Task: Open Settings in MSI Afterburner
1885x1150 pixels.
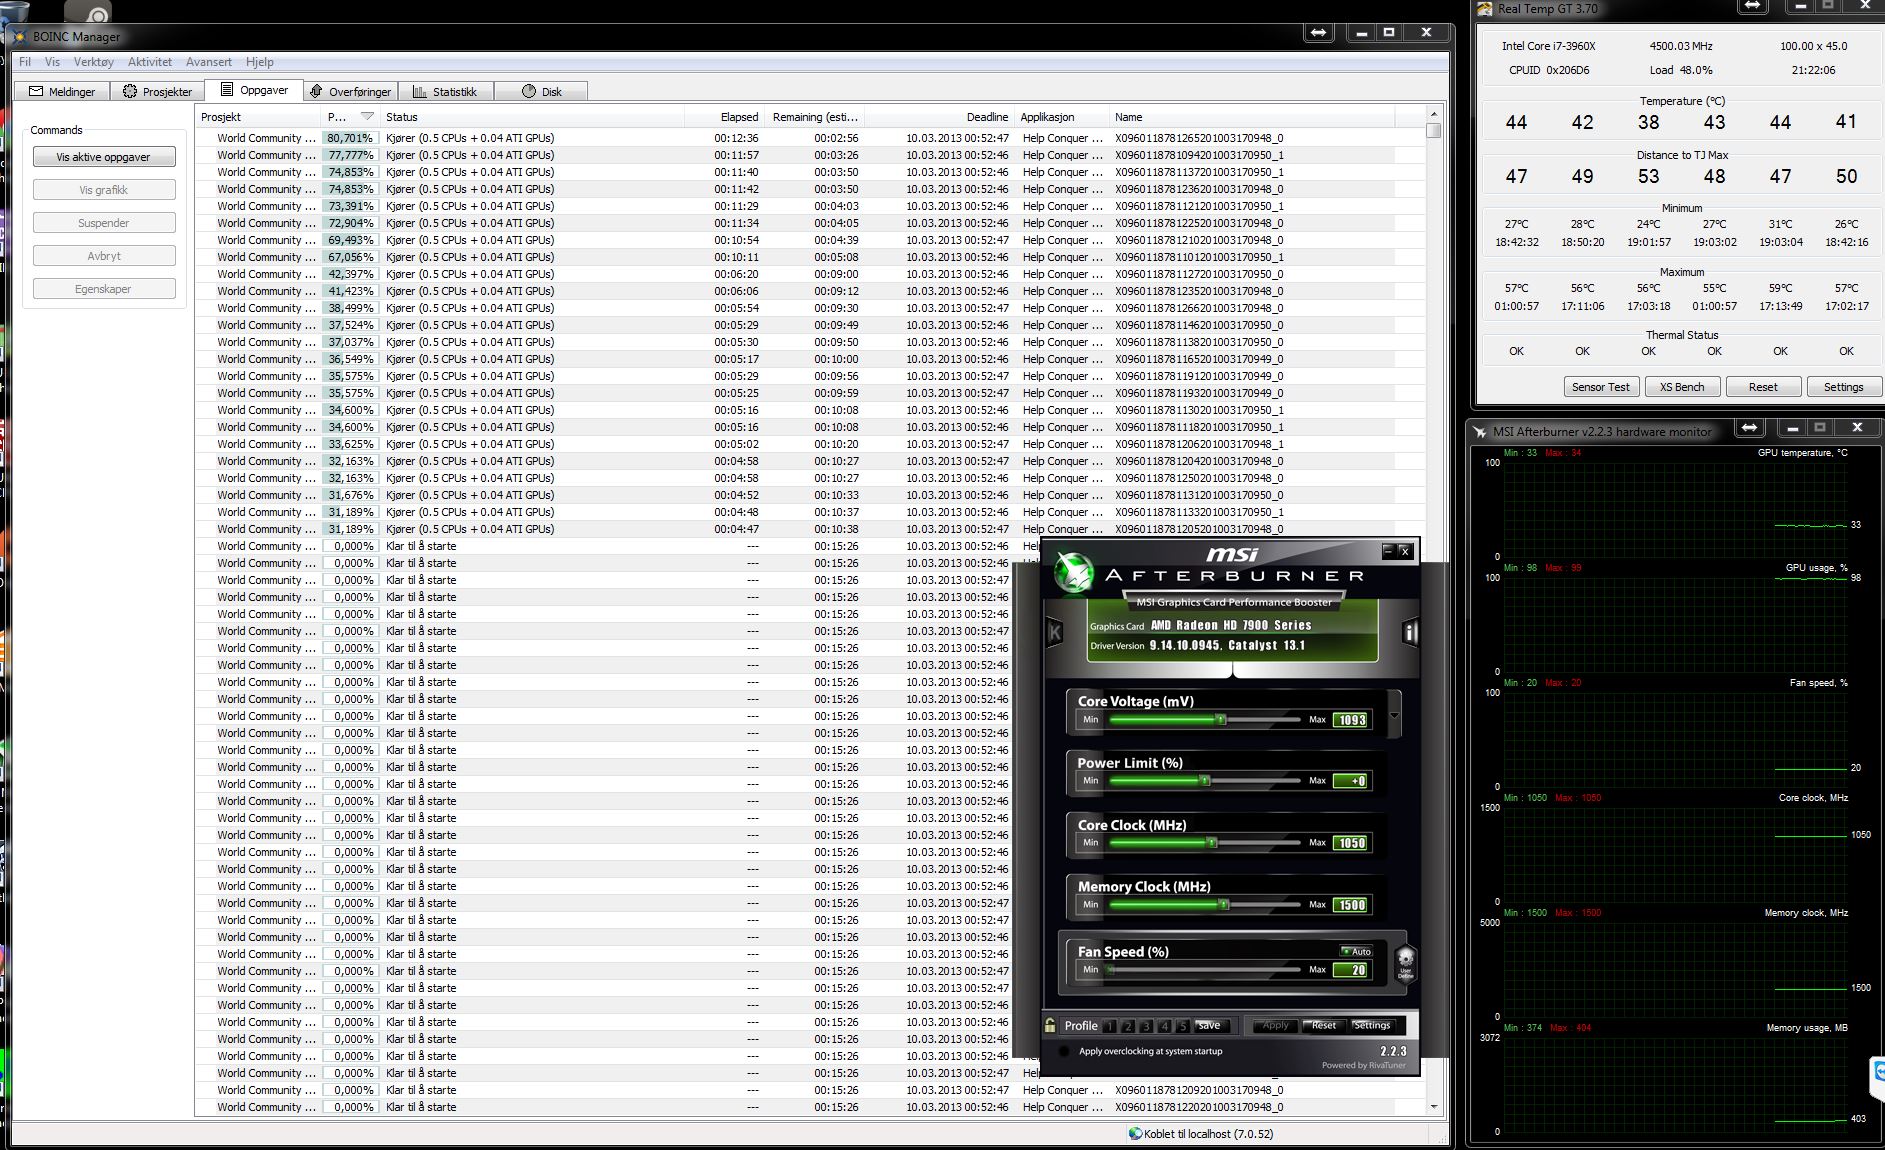Action: pos(1372,1026)
